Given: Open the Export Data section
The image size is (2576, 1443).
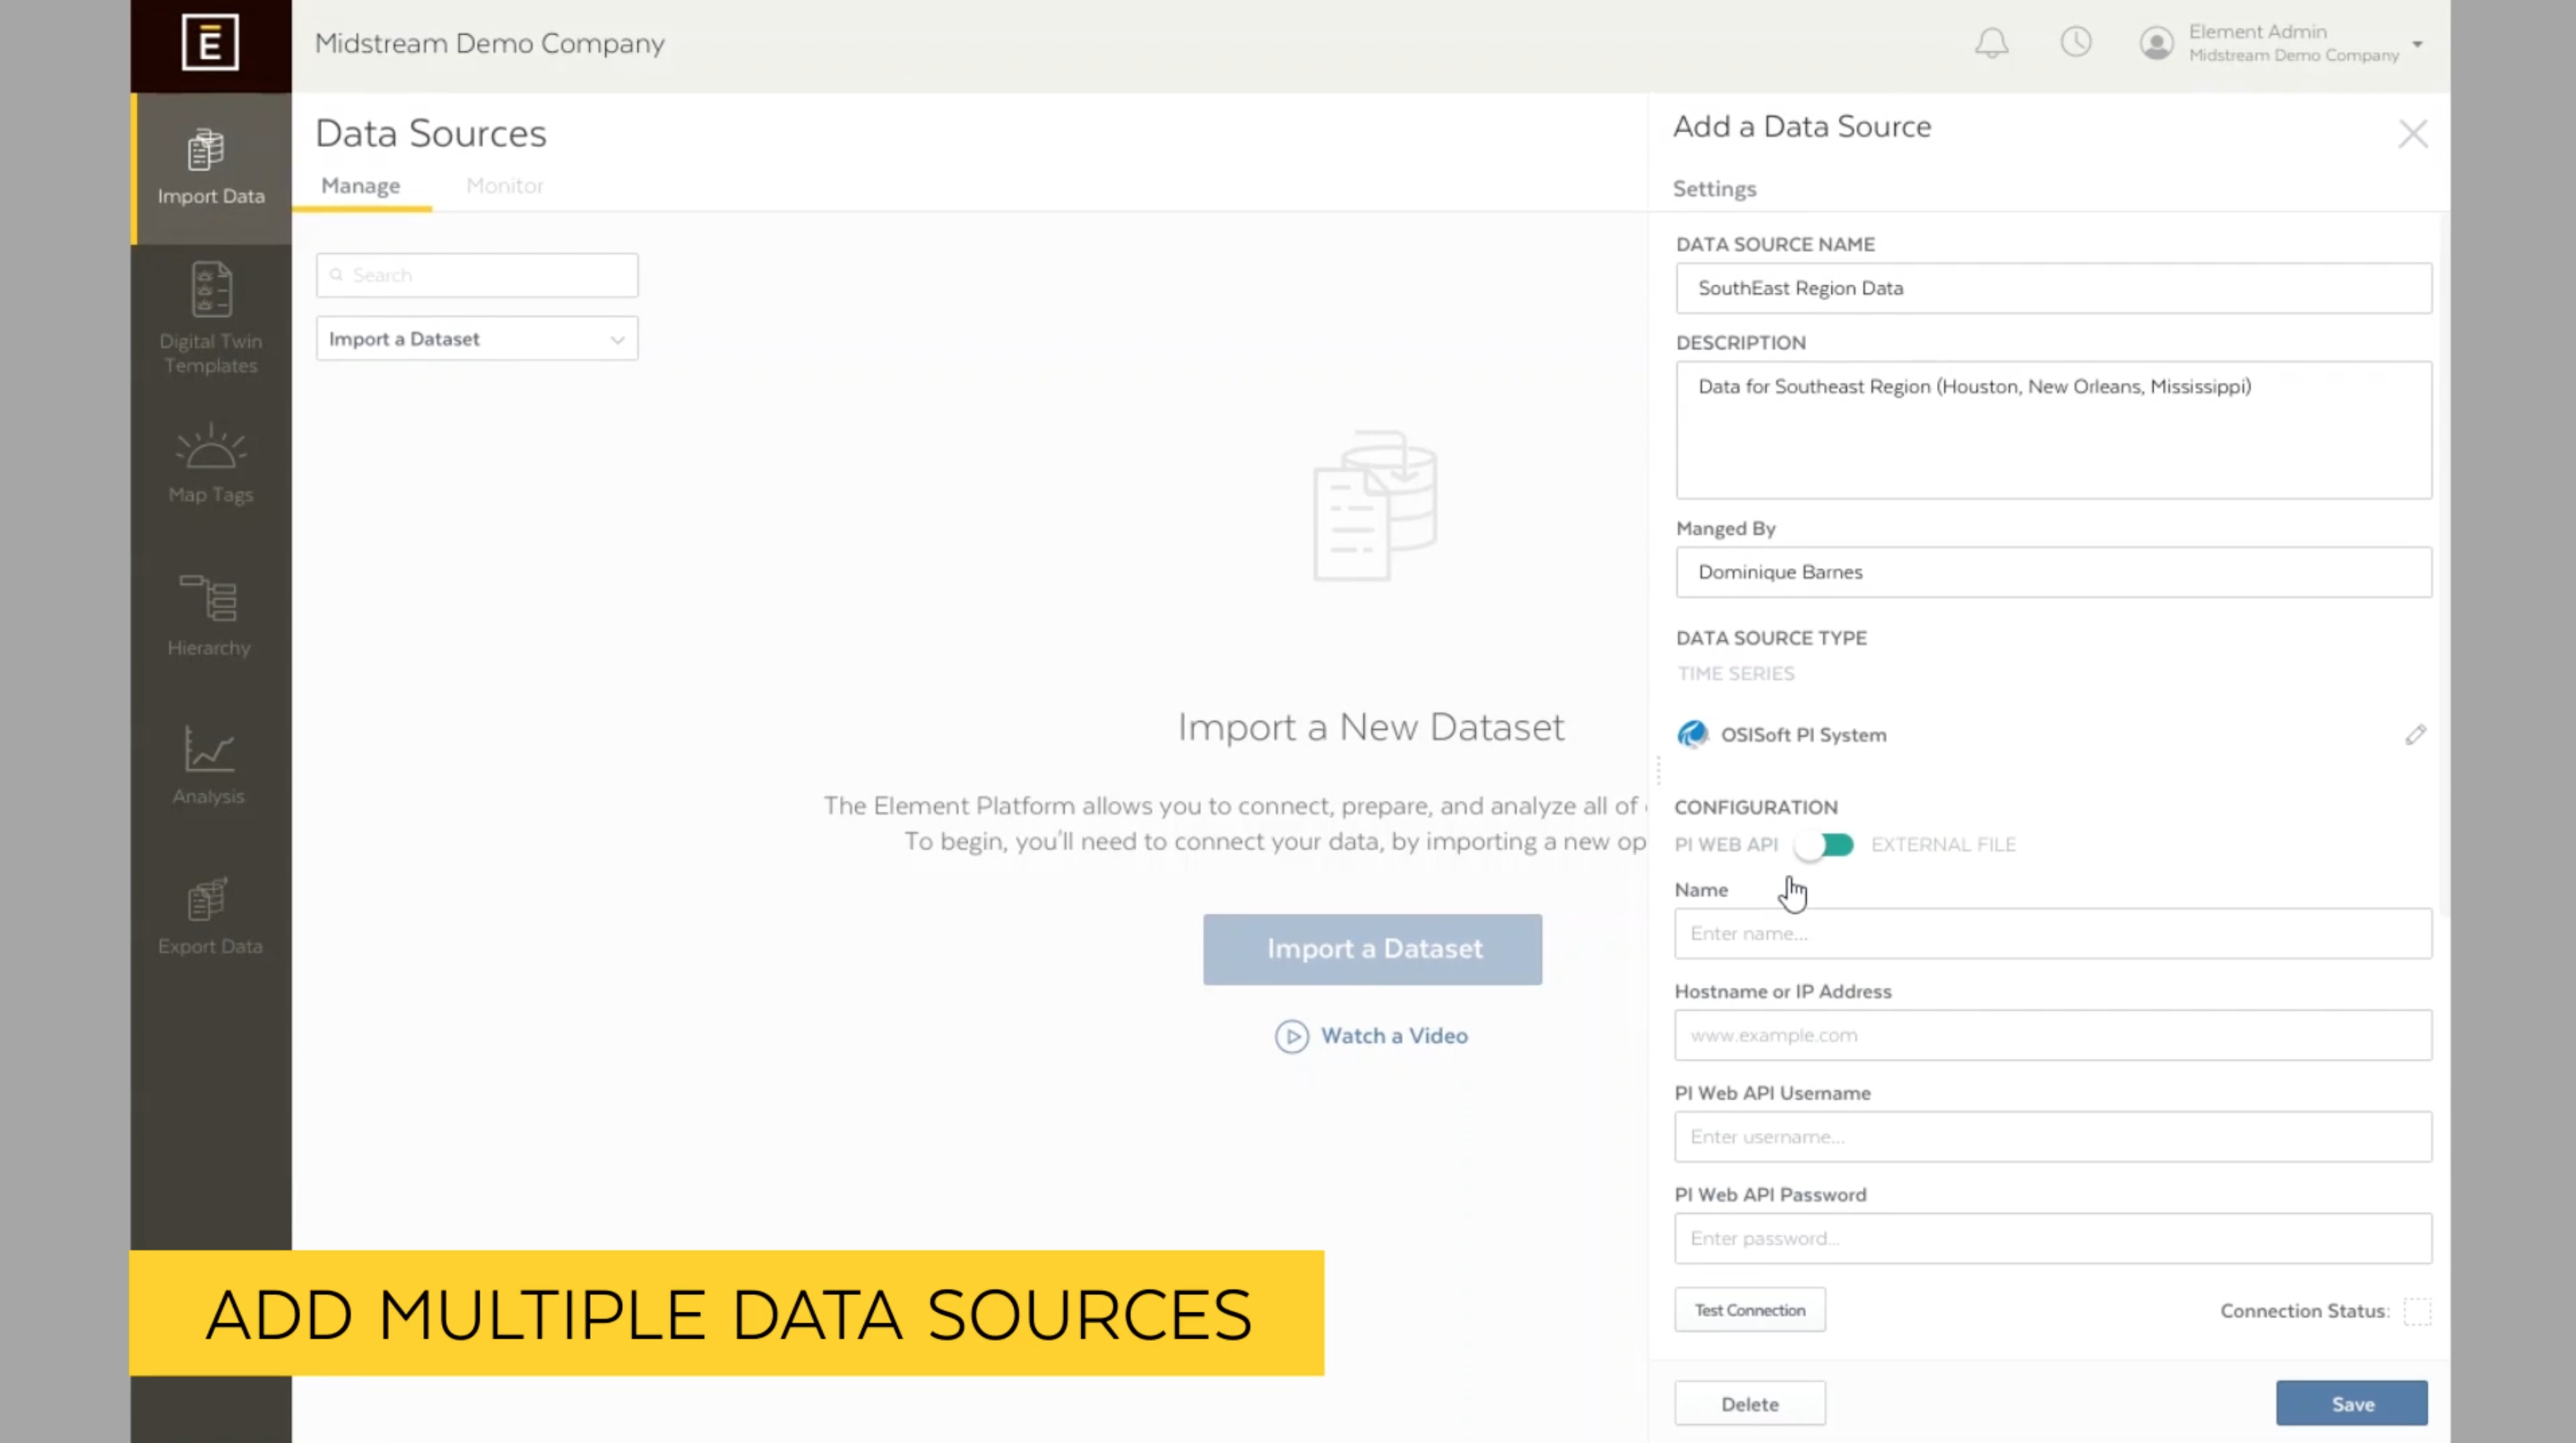Looking at the screenshot, I should [x=210, y=916].
